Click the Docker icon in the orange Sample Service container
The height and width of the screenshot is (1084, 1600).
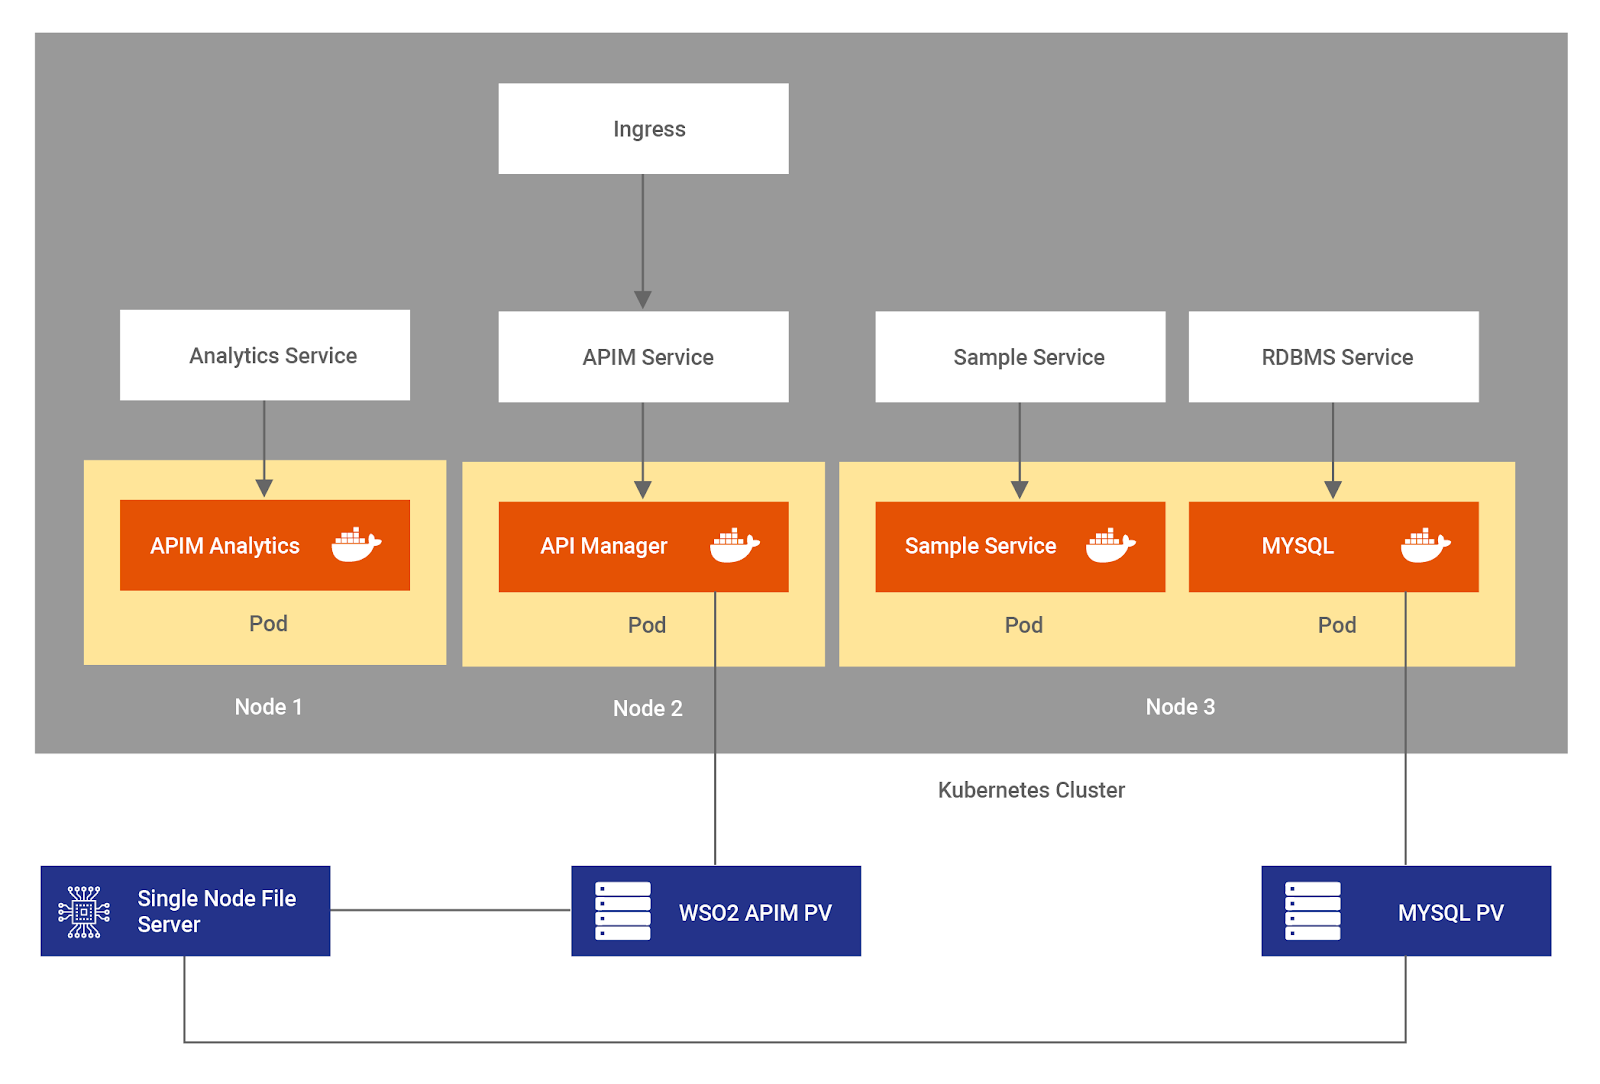pyautogui.click(x=1111, y=545)
